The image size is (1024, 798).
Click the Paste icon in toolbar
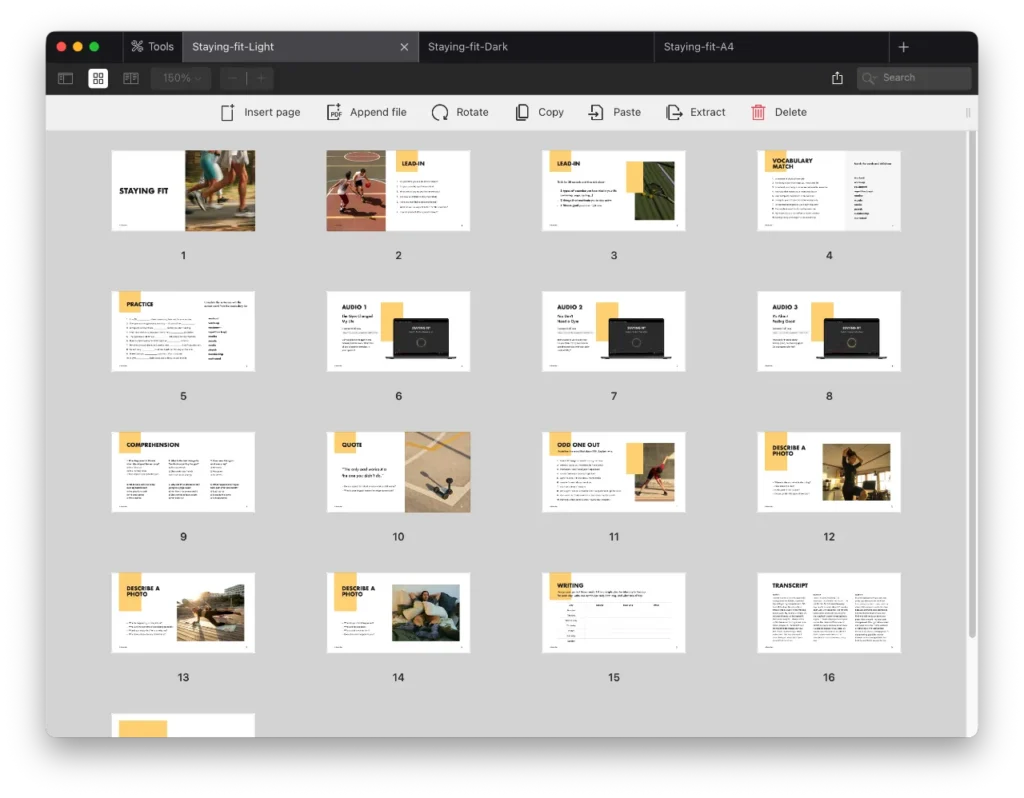pos(596,112)
